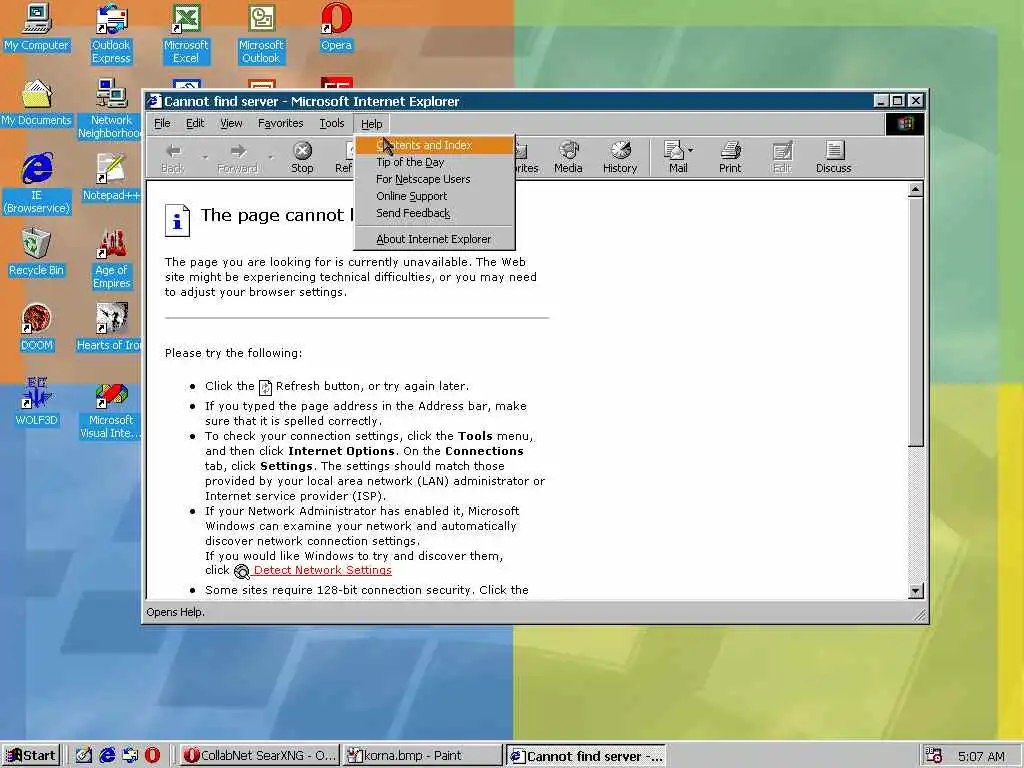Screen dimensions: 1024x768
Task: Click the 'Opens Help.' status bar text
Action: point(175,613)
